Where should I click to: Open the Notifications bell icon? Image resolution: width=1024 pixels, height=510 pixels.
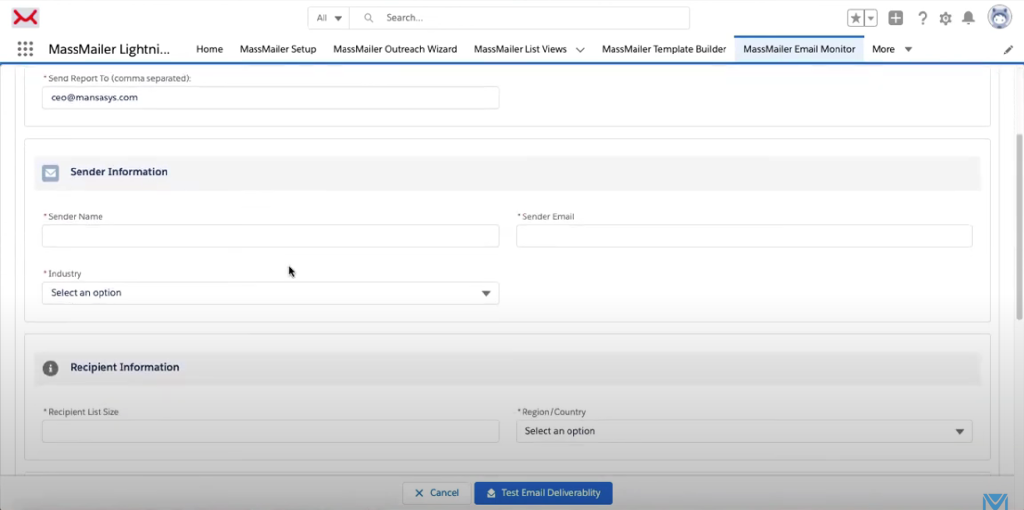coord(968,18)
